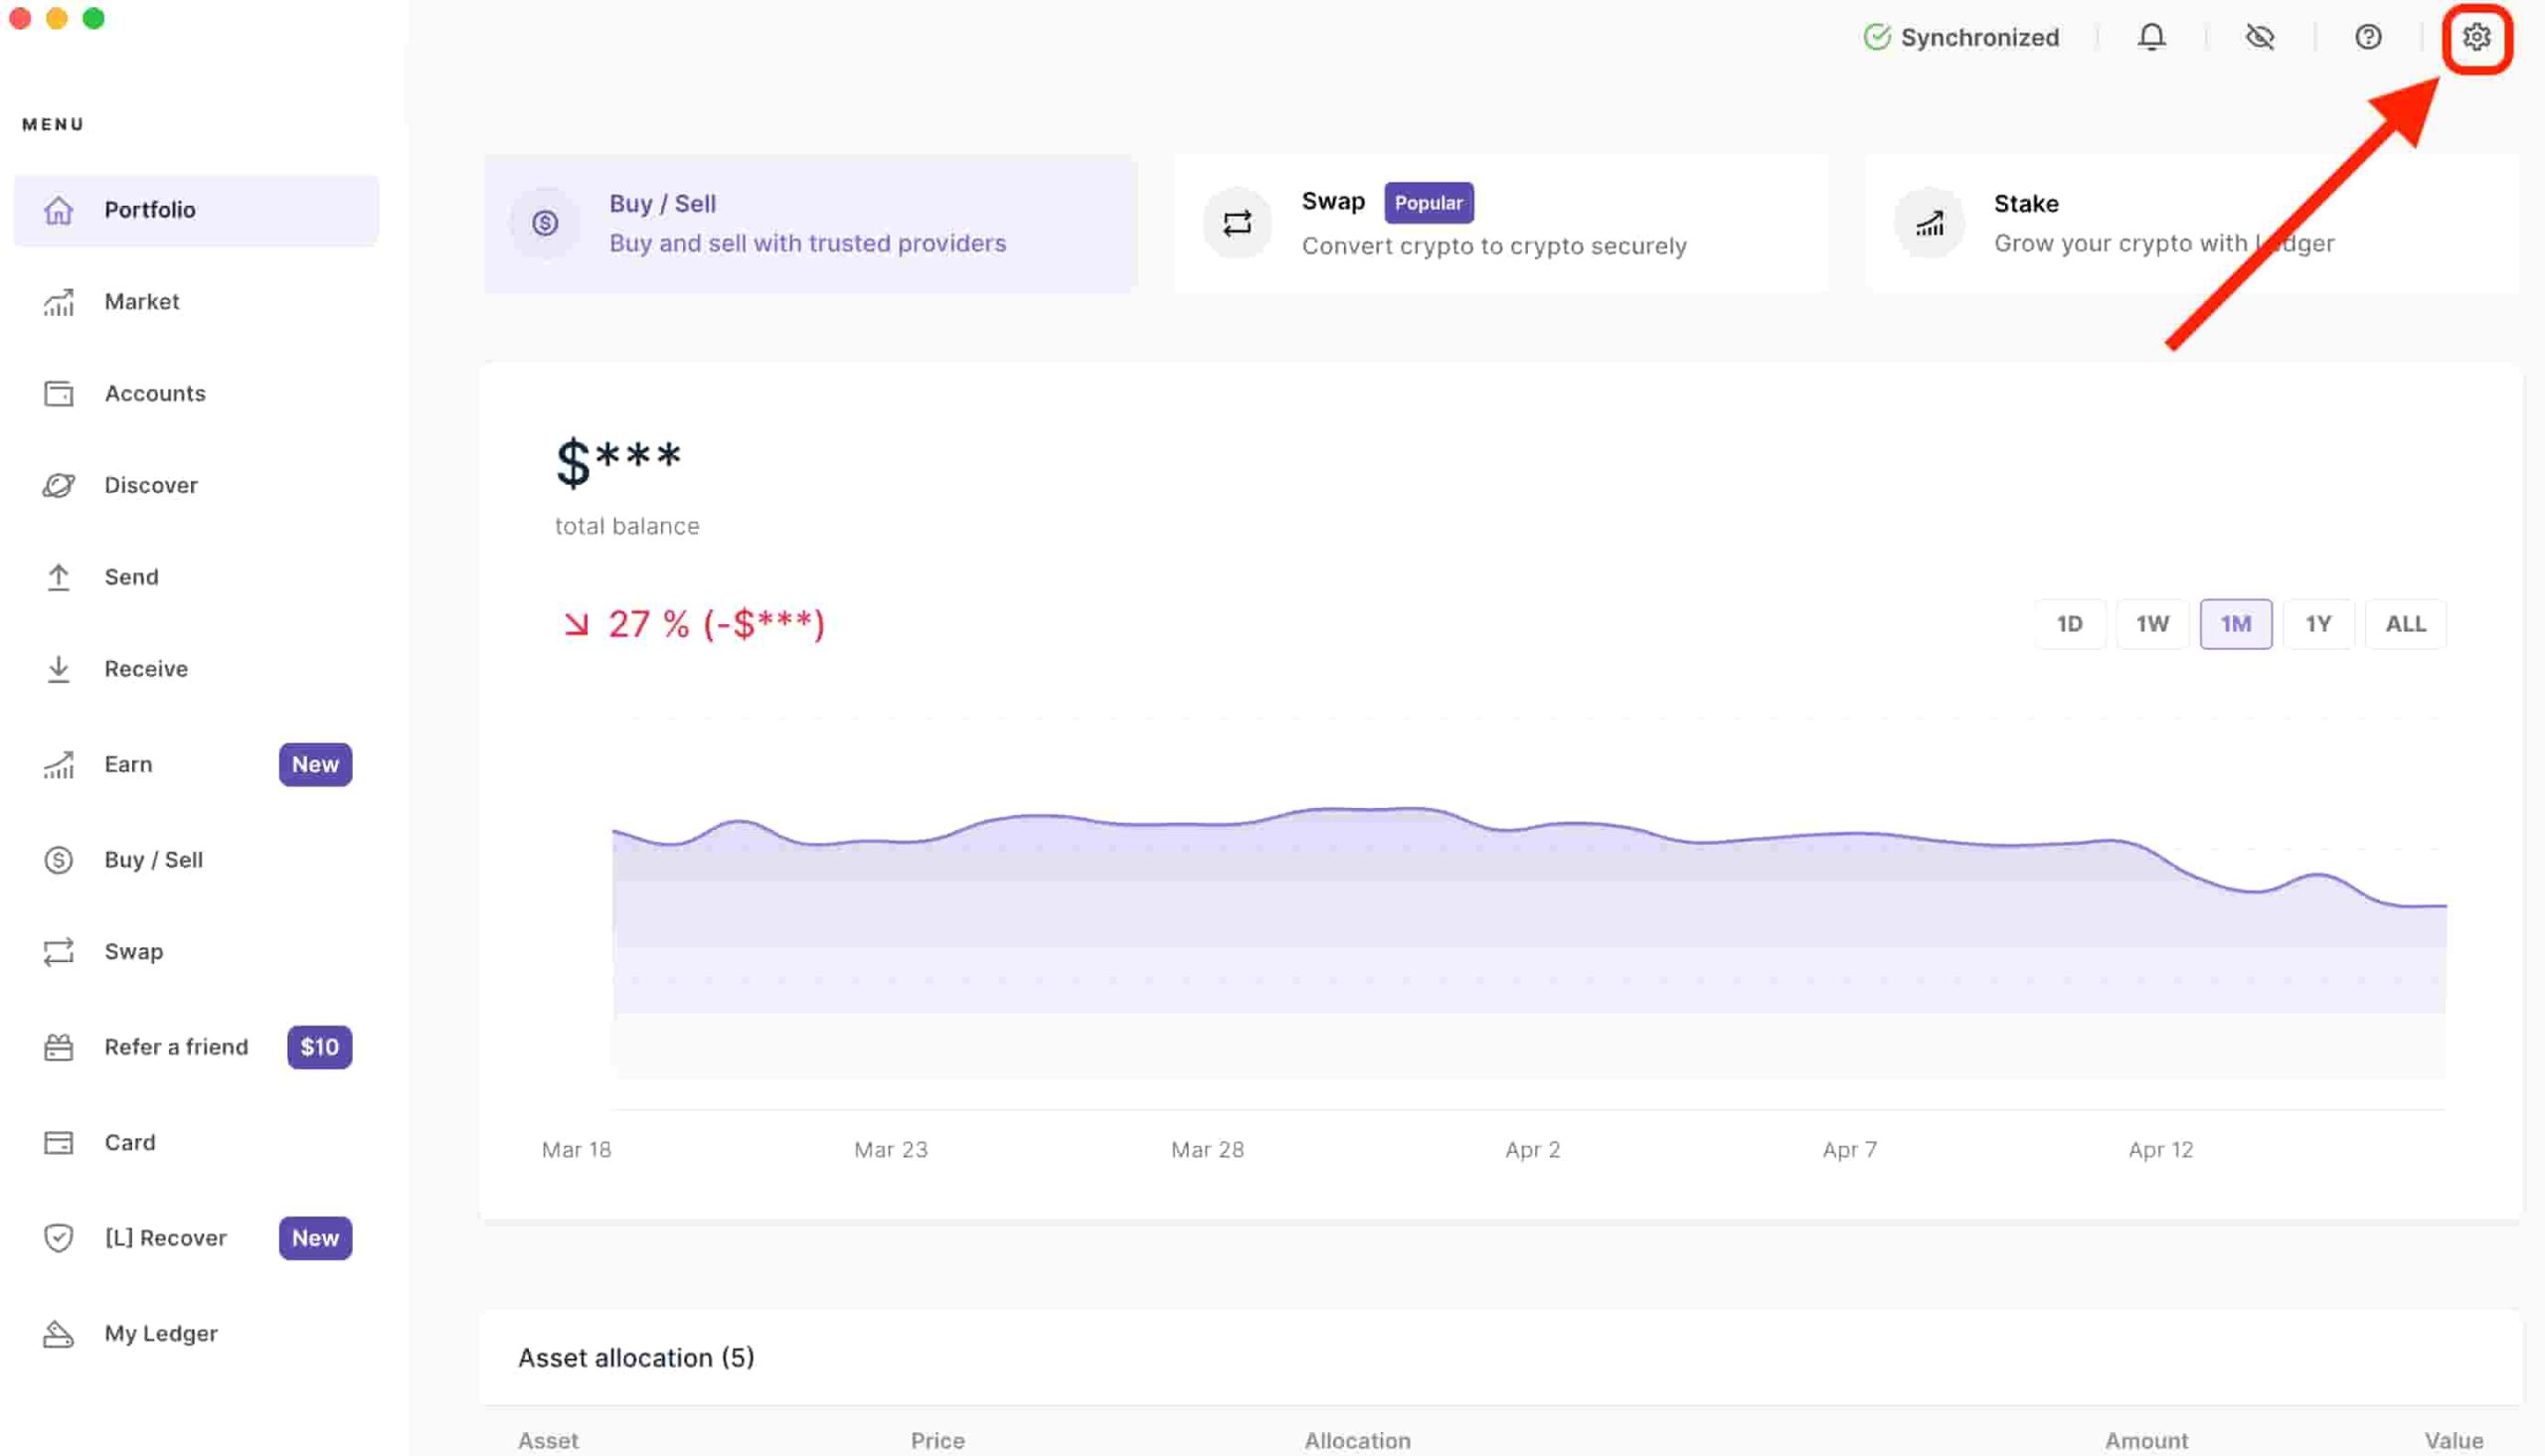Screen dimensions: 2545x1456
Task: Click the Buy / Sell card dollar icon
Action: coord(545,223)
